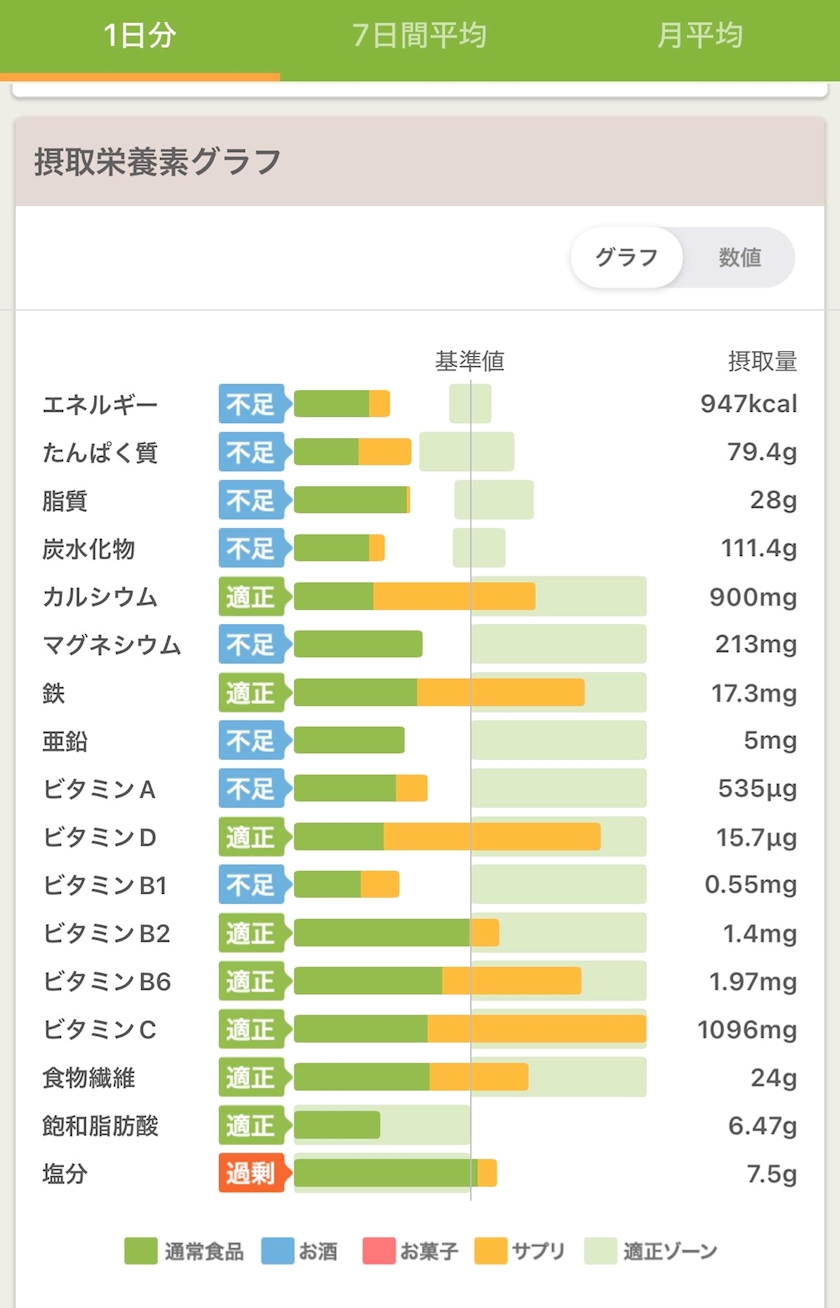Click the 947kcal energy intake value
Screen dimensions: 840x1308
pyautogui.click(x=749, y=404)
